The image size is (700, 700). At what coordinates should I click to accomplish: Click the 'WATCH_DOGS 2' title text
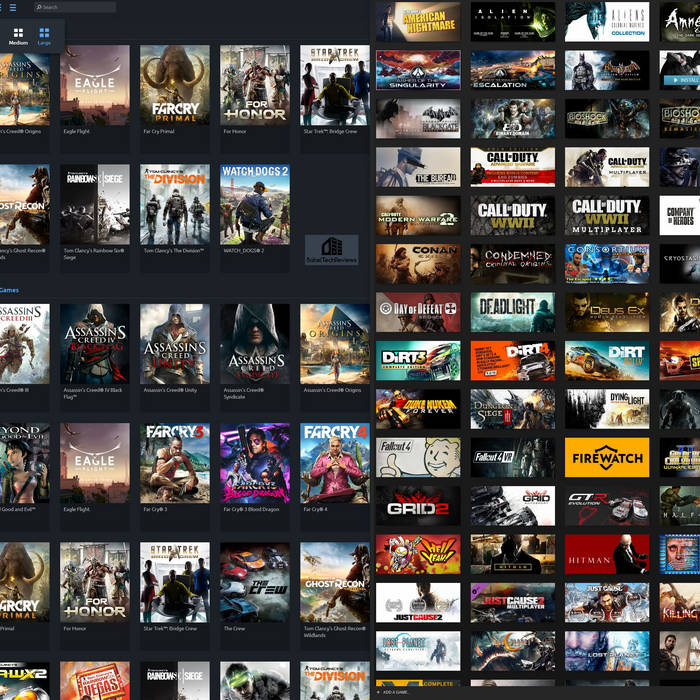(x=244, y=251)
